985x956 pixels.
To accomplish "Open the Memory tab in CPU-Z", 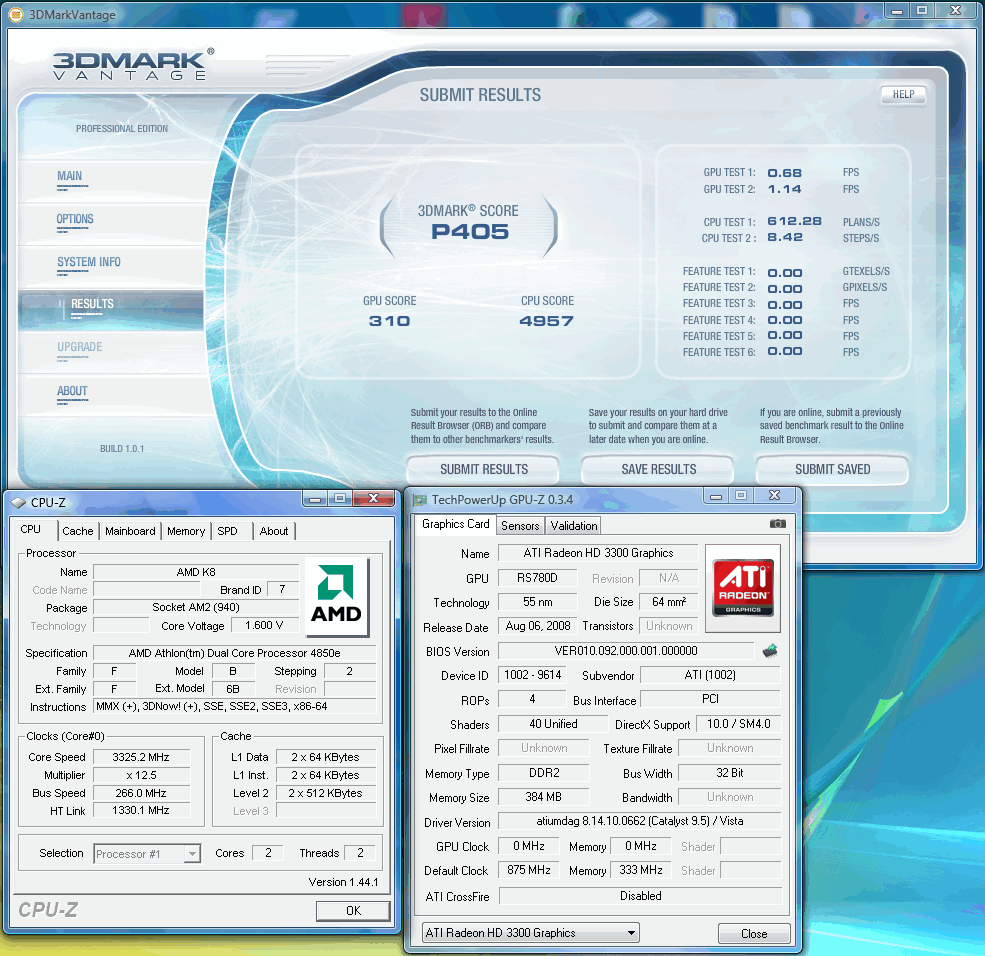I will pos(186,531).
